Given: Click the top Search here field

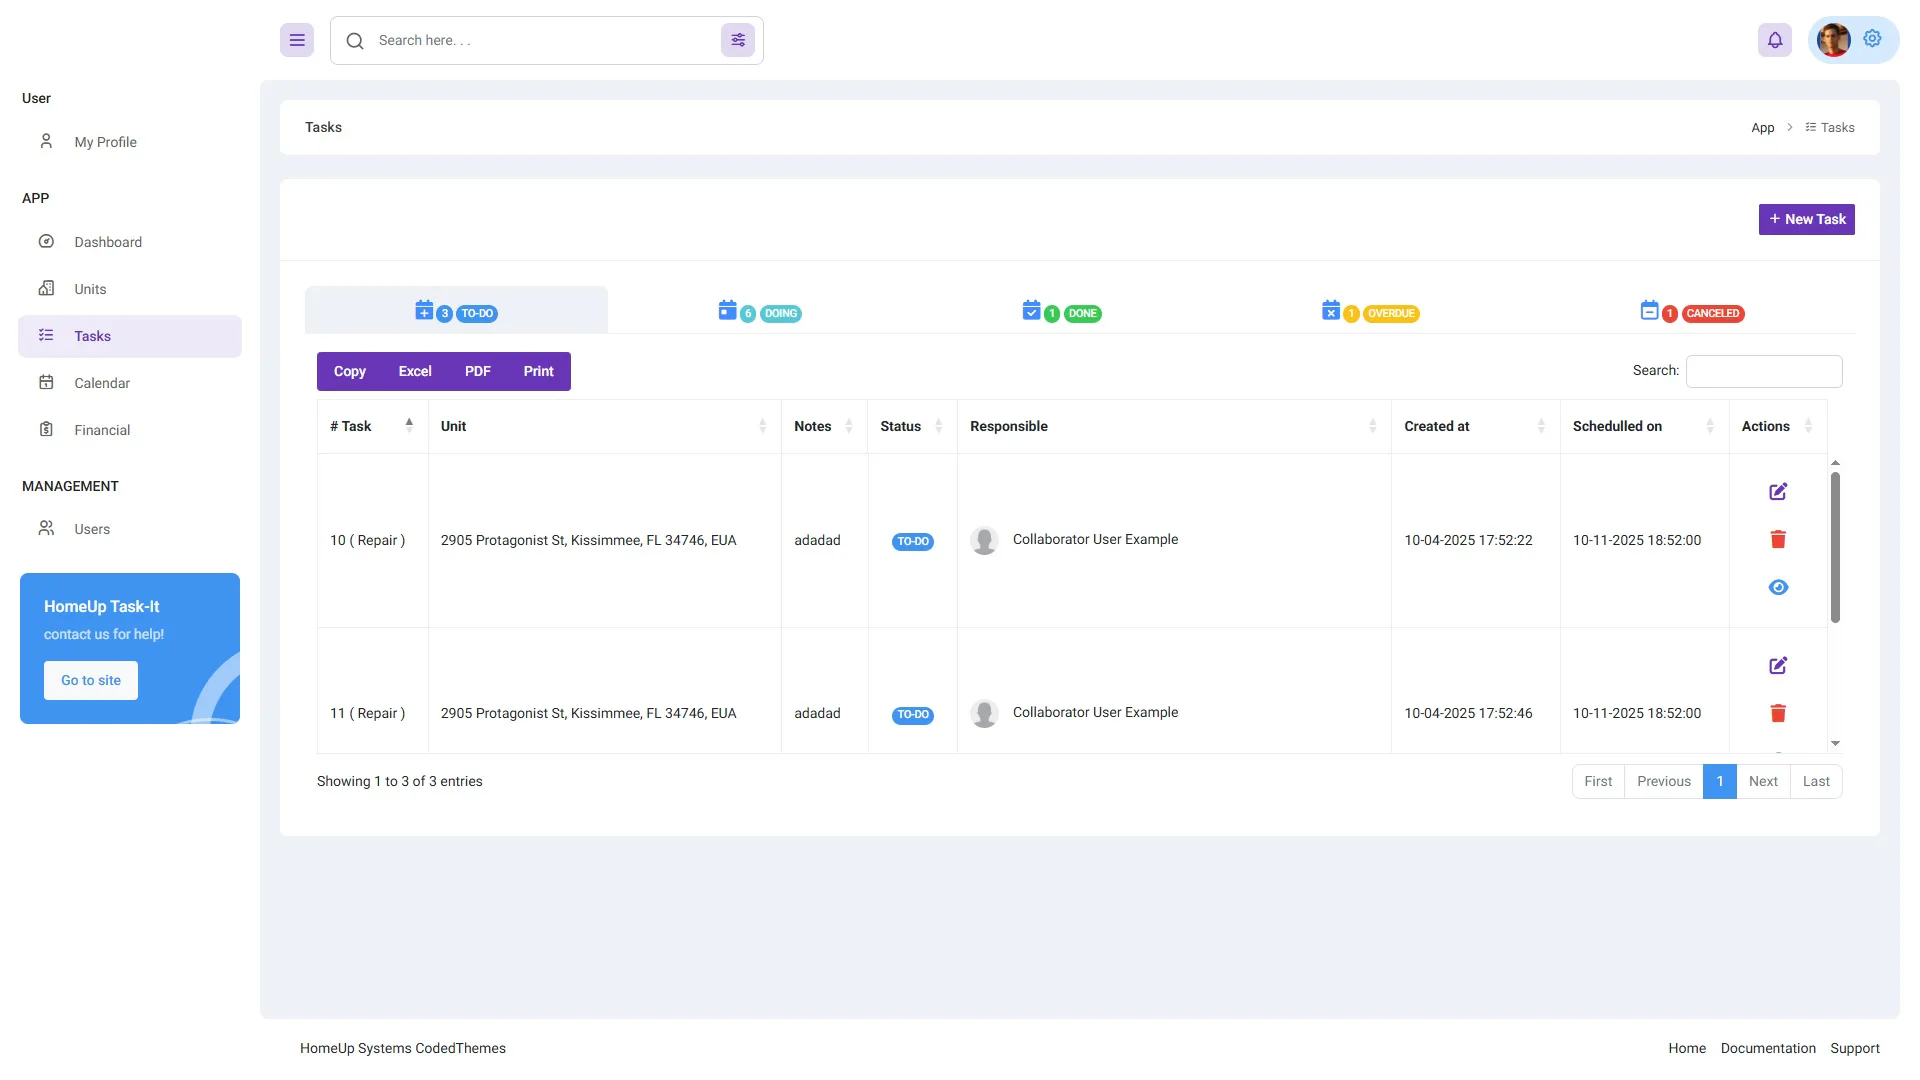Looking at the screenshot, I should 545,40.
